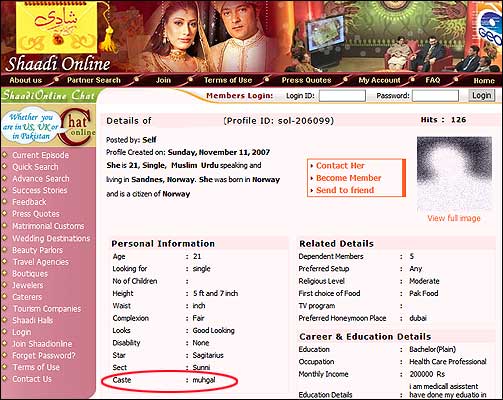Click the Star value Sagitarius
Screen dimensions: 503x400
[x=208, y=355]
